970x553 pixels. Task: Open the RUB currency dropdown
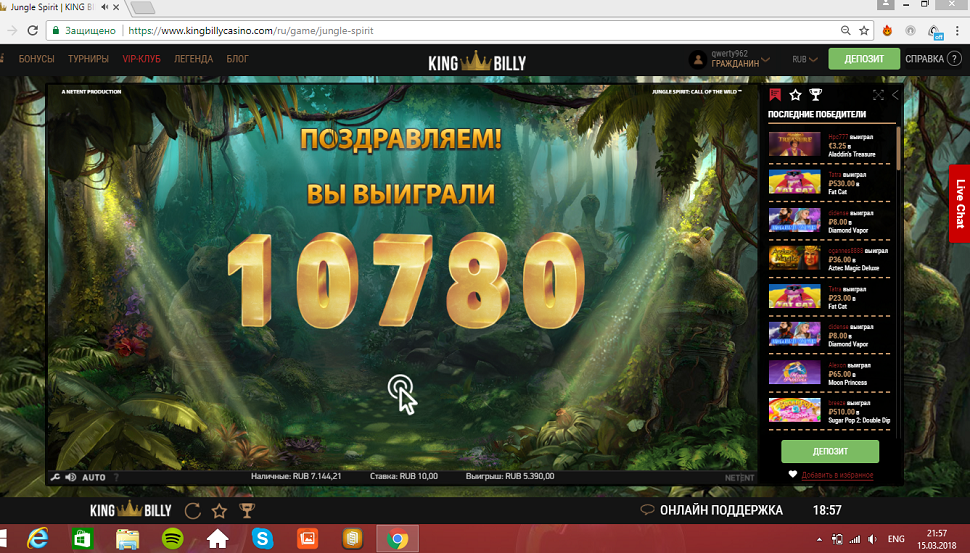(805, 59)
